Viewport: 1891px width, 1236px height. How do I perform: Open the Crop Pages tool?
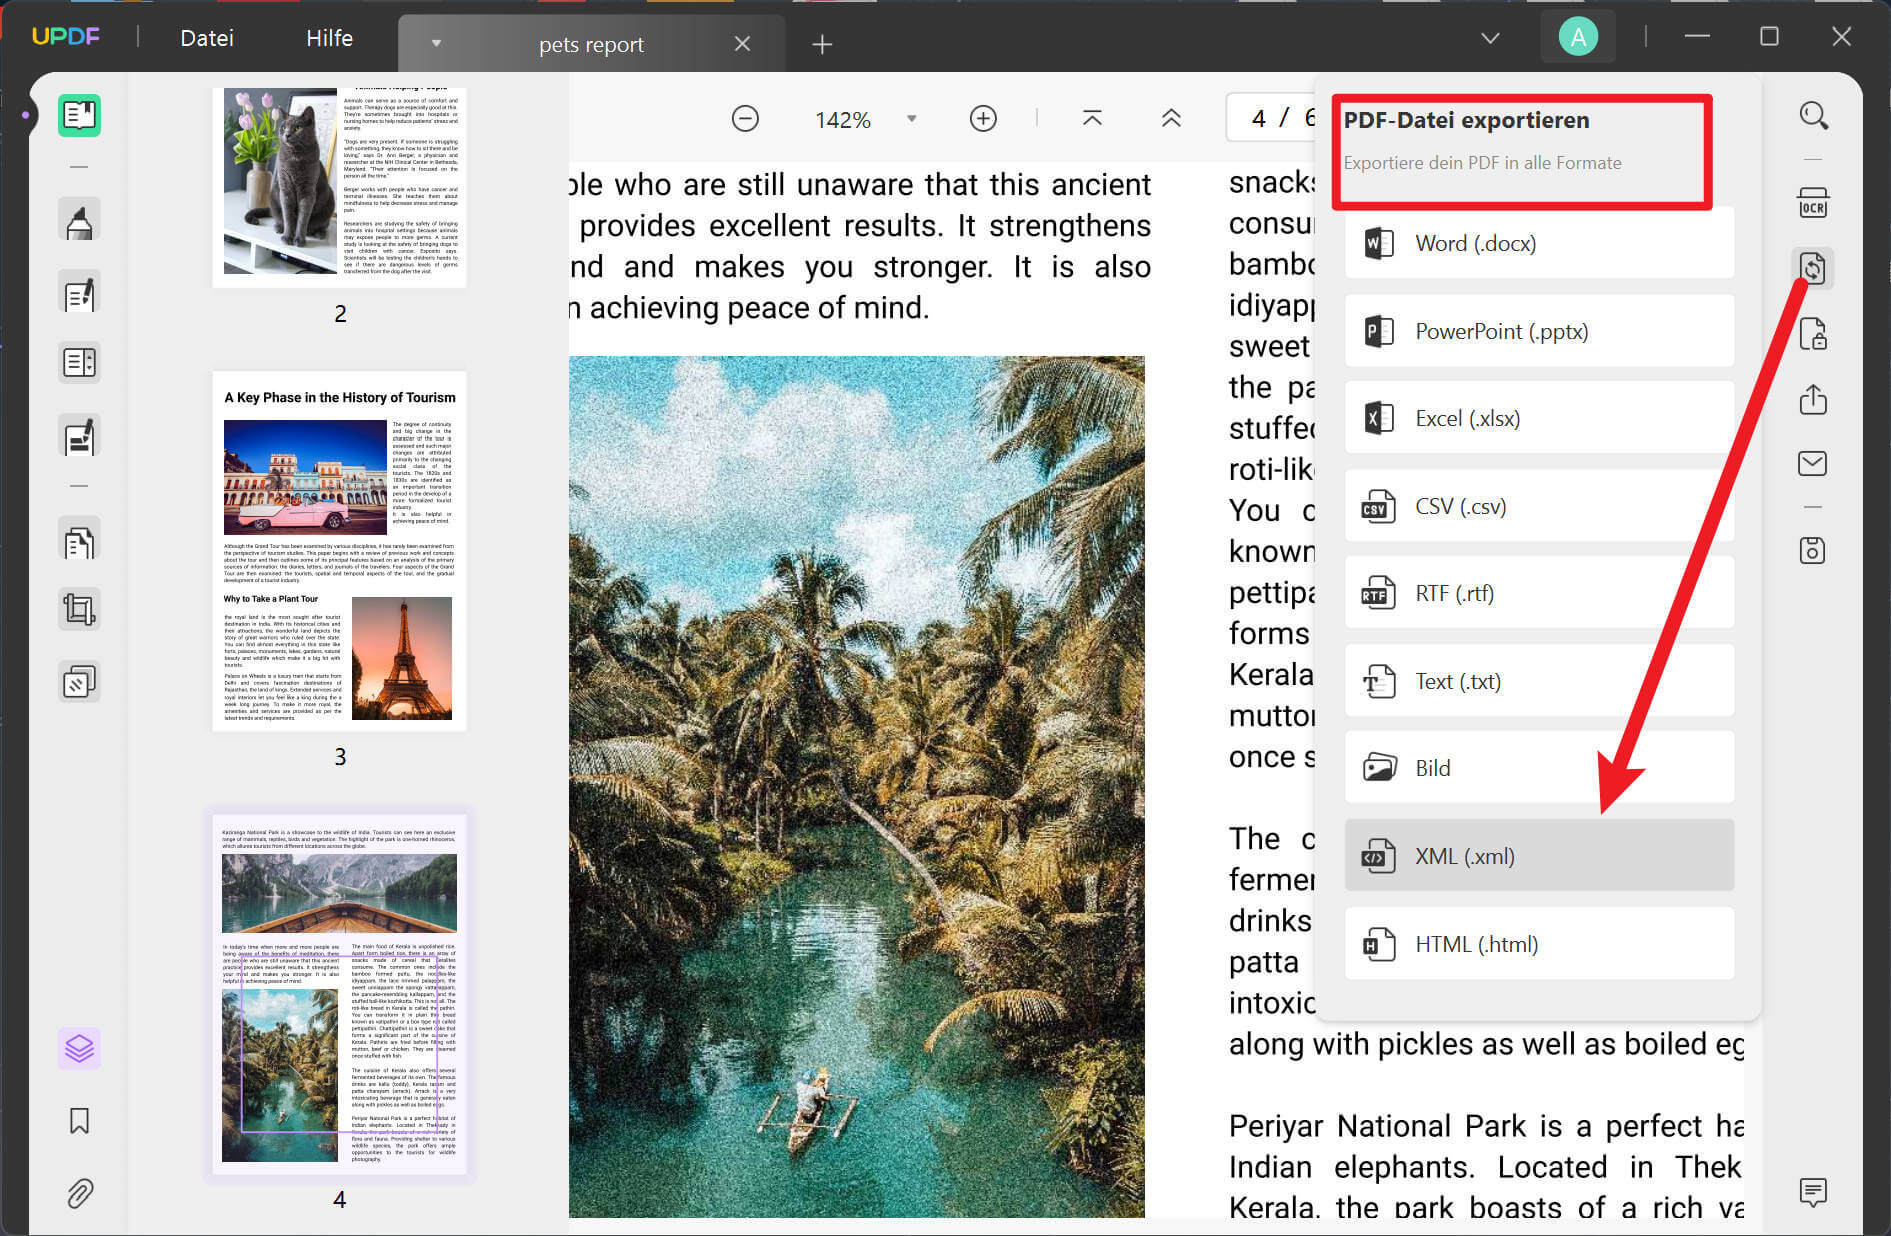pos(79,608)
